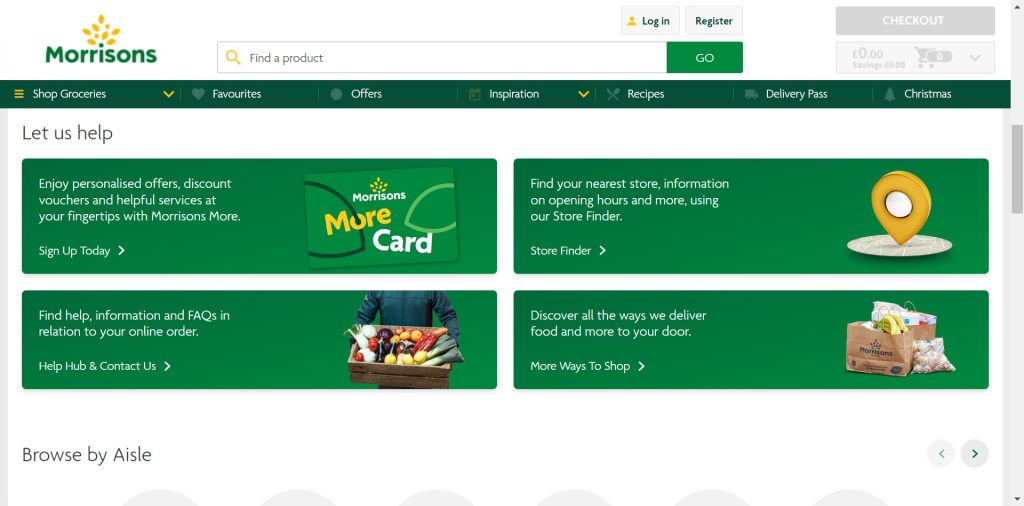The height and width of the screenshot is (506, 1024).
Task: Click the Recipes cutlery icon
Action: 613,94
